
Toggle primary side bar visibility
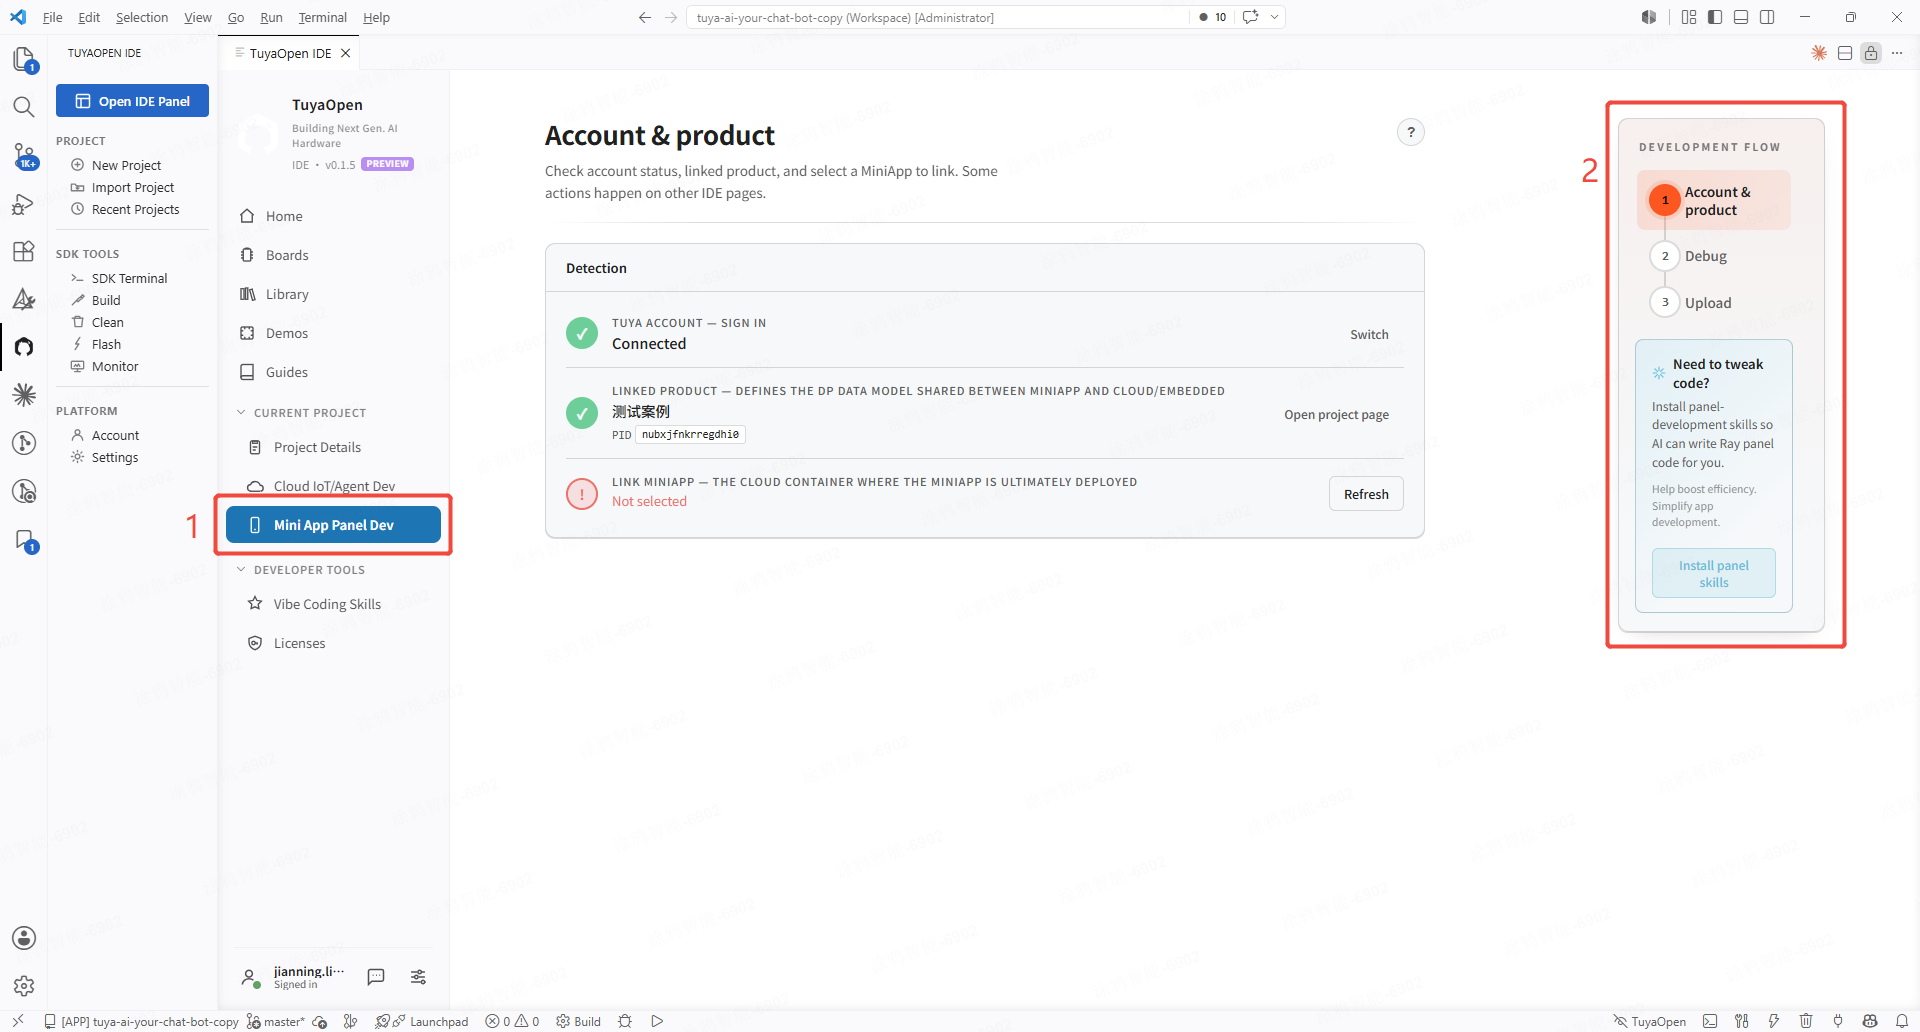point(1715,17)
